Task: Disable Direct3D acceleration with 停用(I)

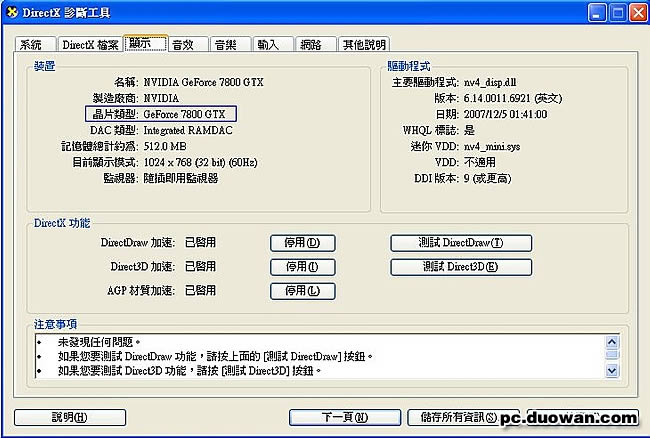Action: pyautogui.click(x=303, y=267)
